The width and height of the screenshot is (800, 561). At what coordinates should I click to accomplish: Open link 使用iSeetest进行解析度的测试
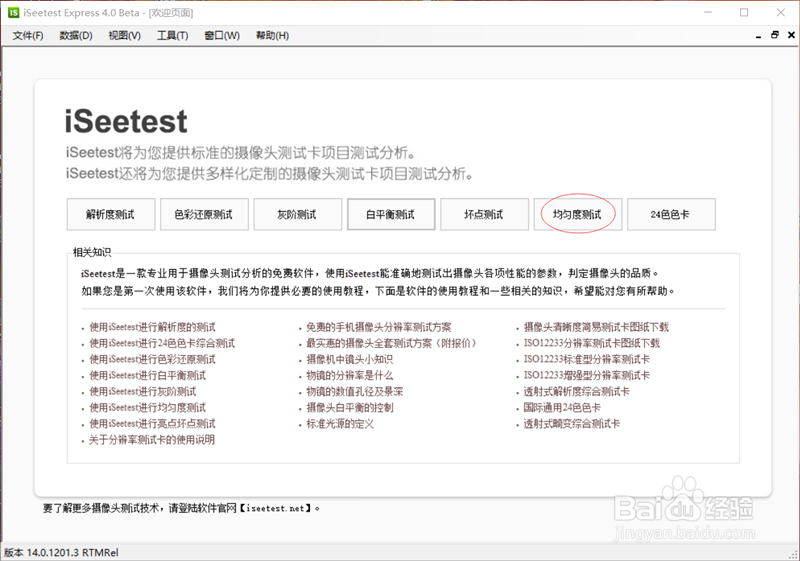point(152,327)
